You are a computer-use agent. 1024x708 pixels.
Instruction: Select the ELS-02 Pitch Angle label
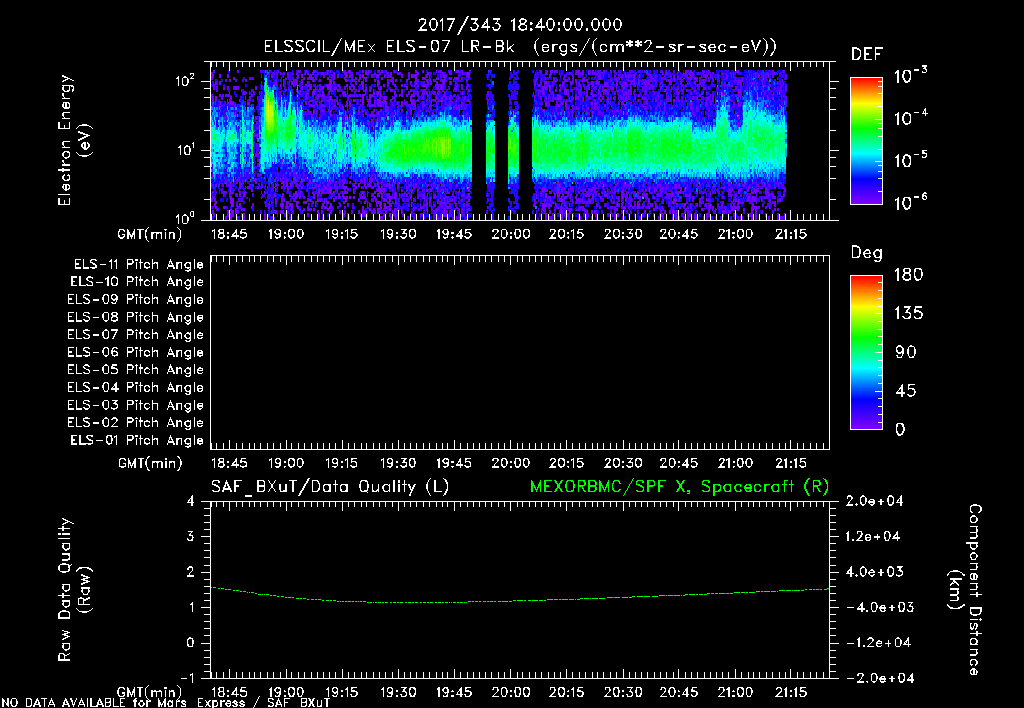tap(135, 423)
